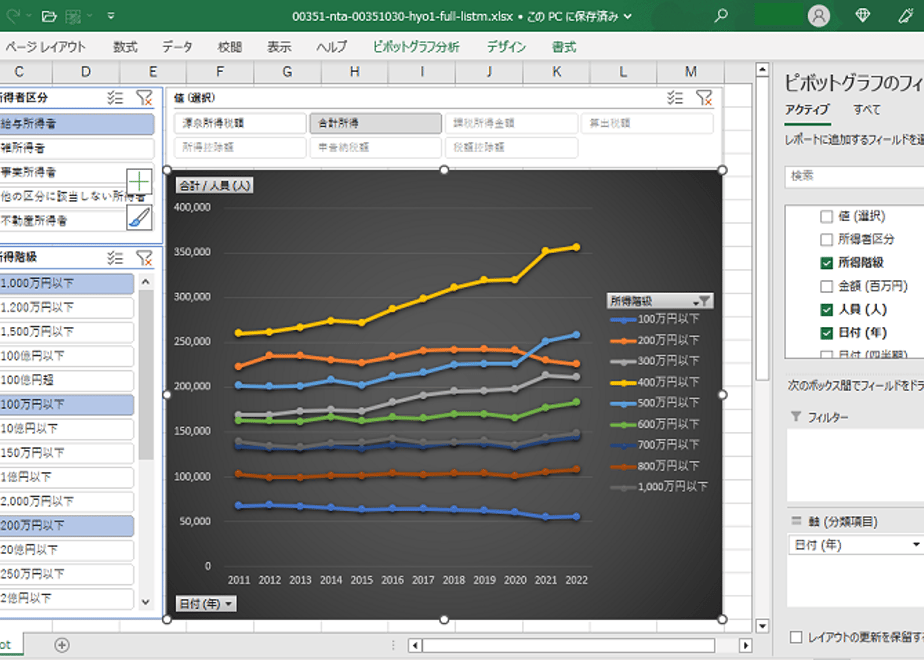Viewport: 924px width, 660px height.
Task: Click the 200万円以下 legend entry
Action: click(655, 340)
